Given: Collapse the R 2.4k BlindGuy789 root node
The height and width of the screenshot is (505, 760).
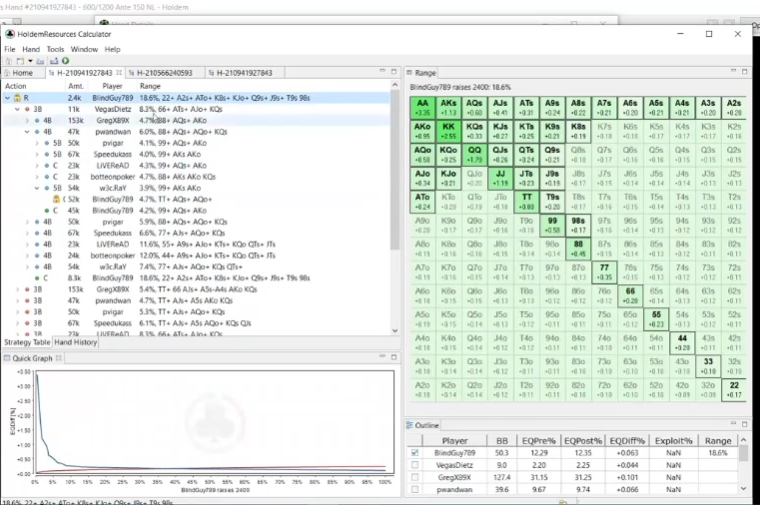Looking at the screenshot, I should click(7, 98).
